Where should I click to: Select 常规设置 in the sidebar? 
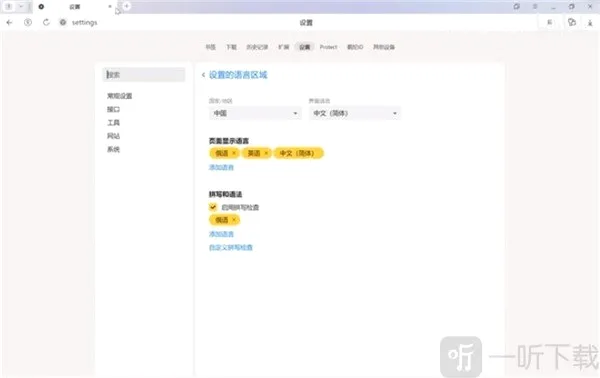[x=119, y=96]
